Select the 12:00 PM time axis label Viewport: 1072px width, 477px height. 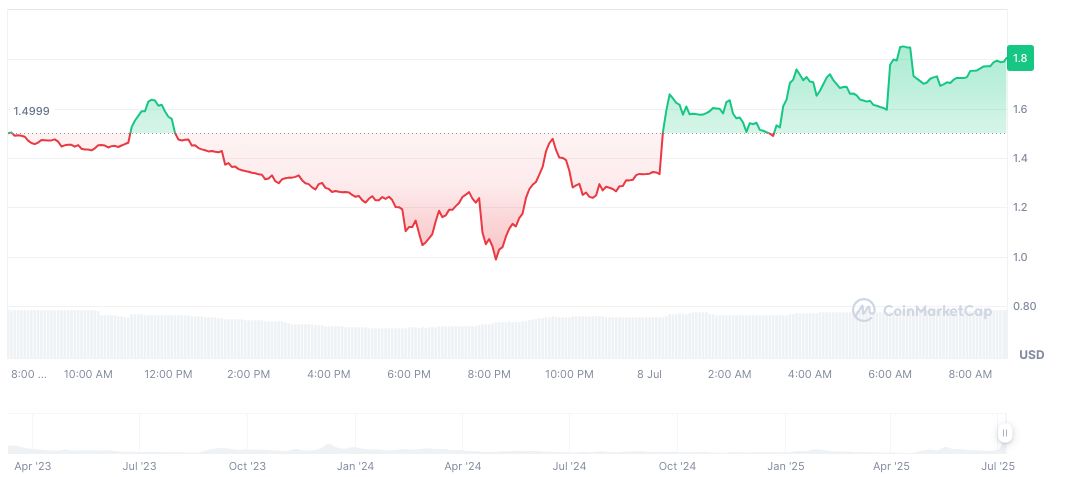pyautogui.click(x=168, y=374)
